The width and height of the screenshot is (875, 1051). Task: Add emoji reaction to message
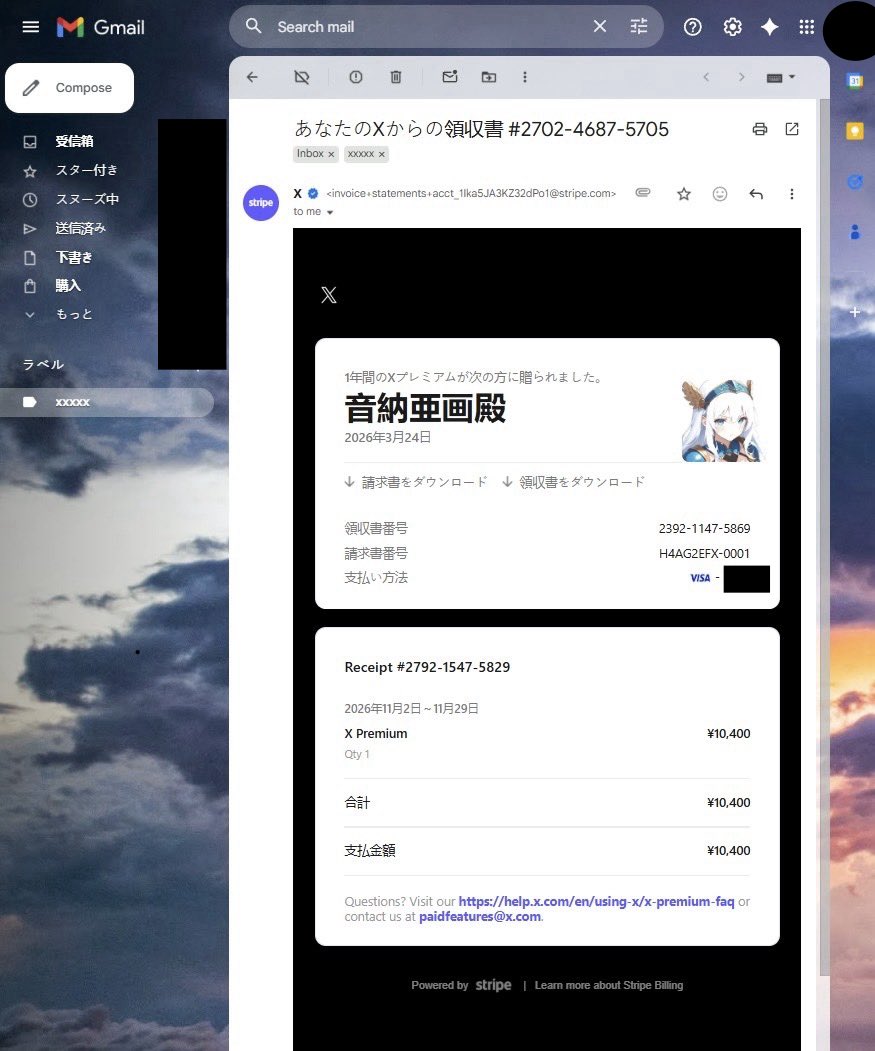719,194
